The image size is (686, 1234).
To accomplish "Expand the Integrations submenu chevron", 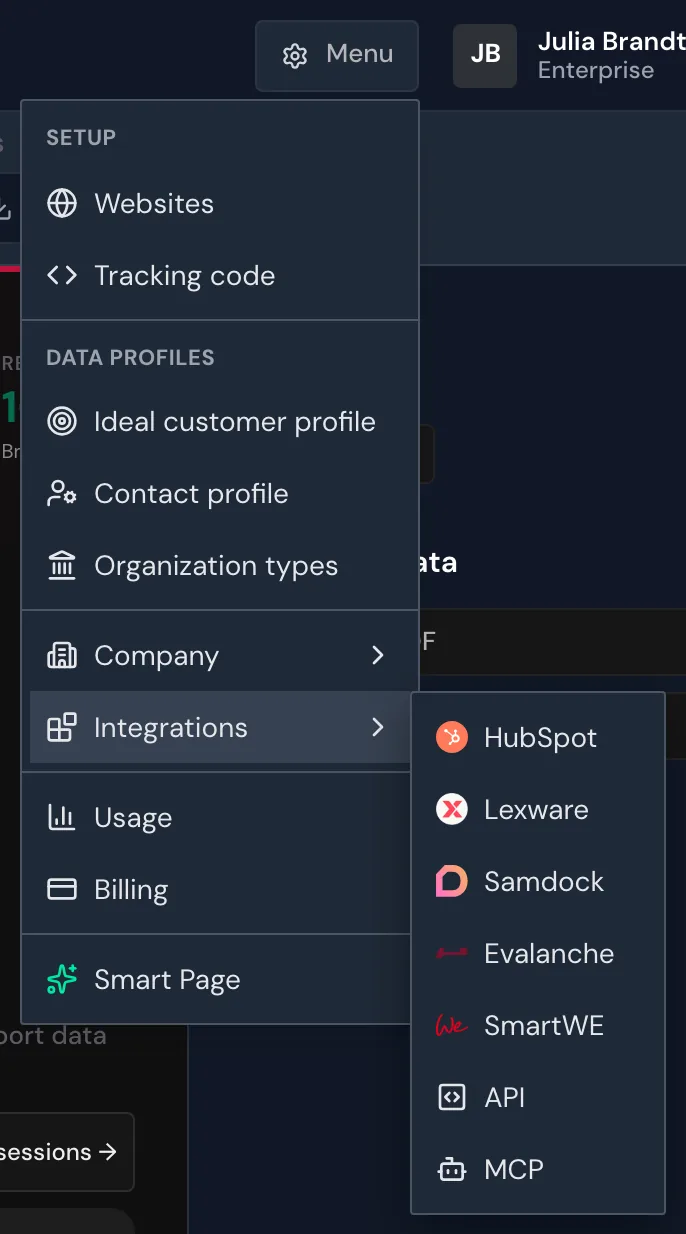I will [x=378, y=728].
